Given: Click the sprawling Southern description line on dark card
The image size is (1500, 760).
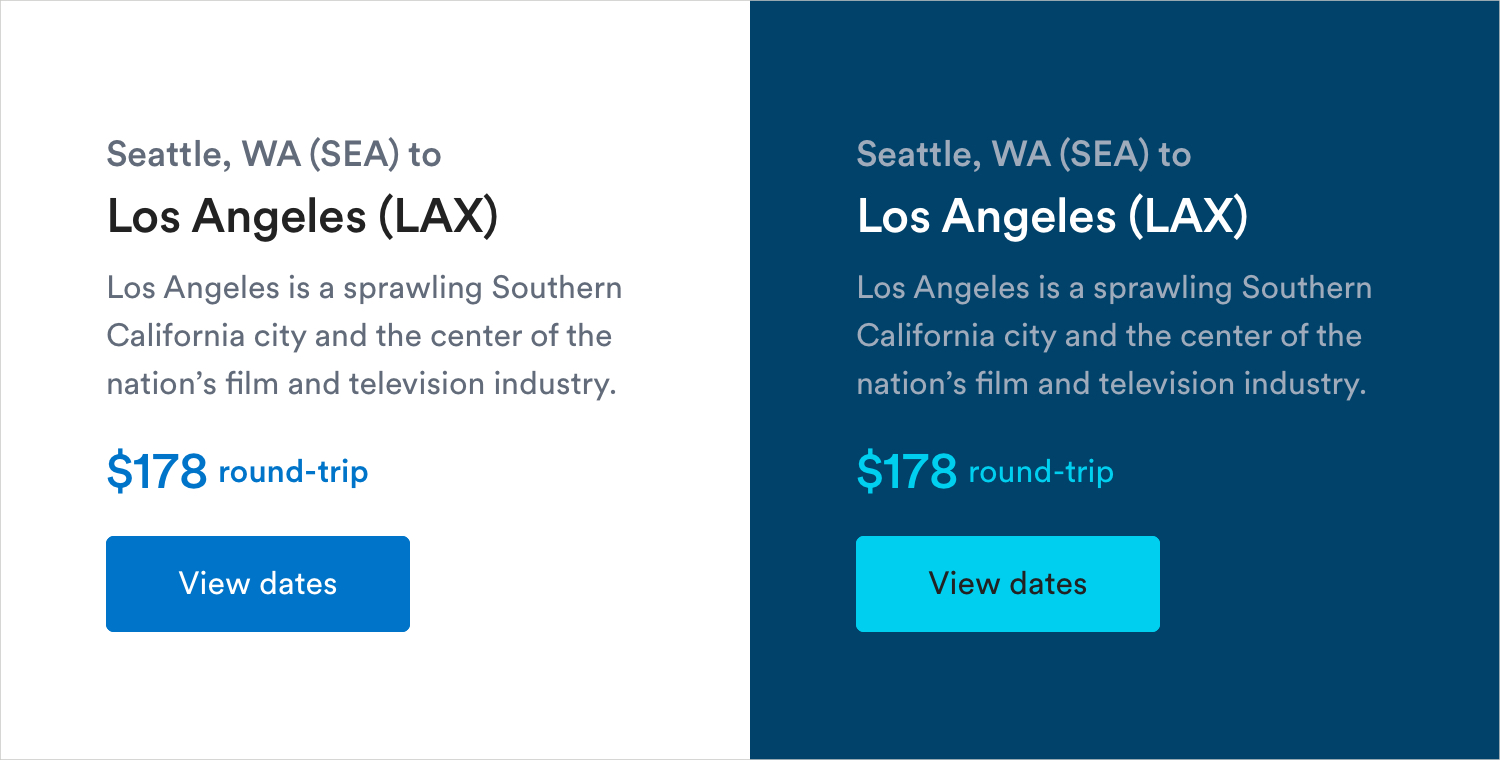Looking at the screenshot, I should click(x=1114, y=289).
